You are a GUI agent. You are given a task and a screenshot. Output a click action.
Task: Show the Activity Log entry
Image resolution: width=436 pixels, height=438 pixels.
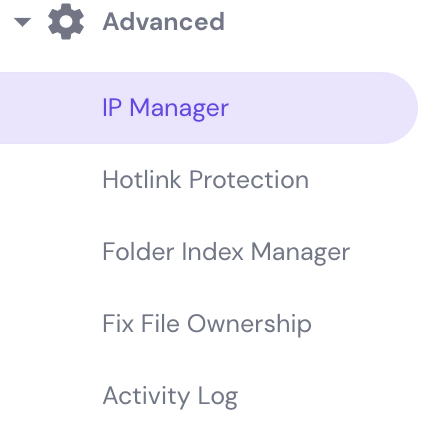[170, 396]
